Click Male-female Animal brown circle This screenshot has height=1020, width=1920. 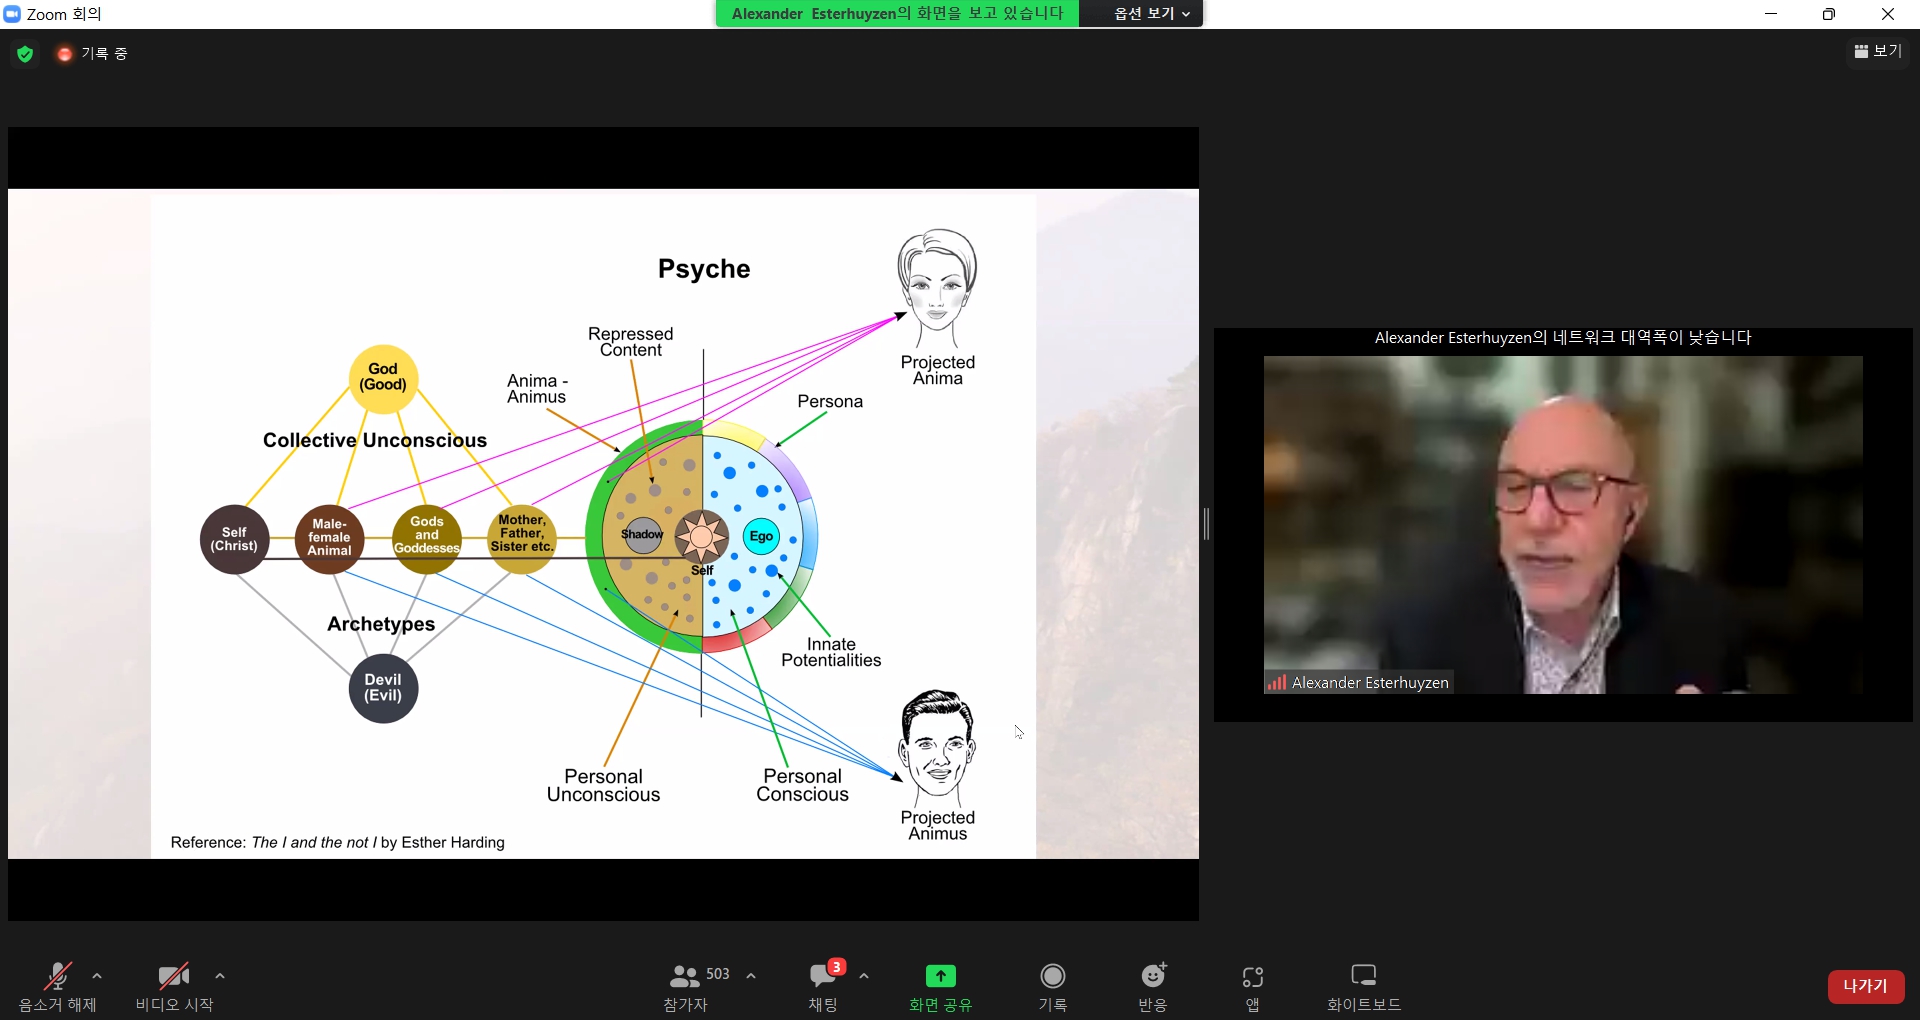tap(330, 539)
